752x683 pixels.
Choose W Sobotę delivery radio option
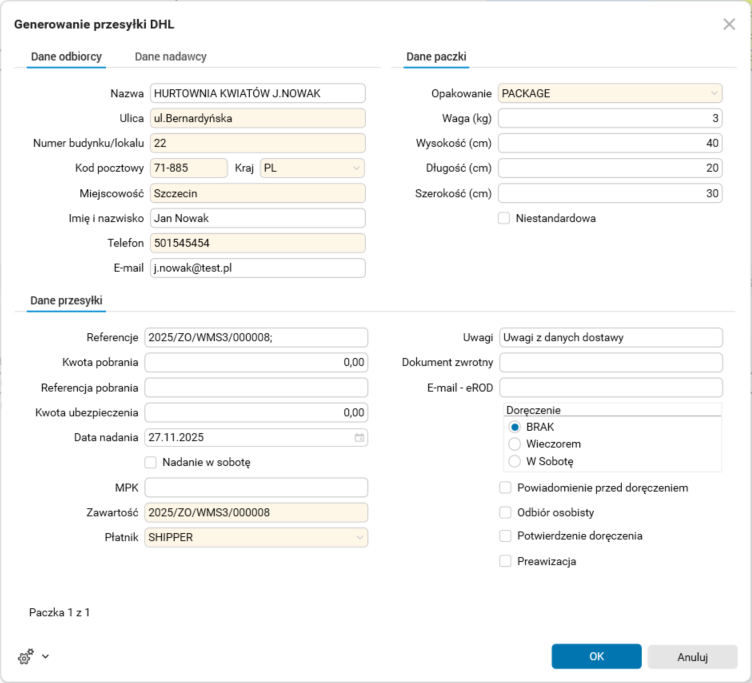(515, 461)
